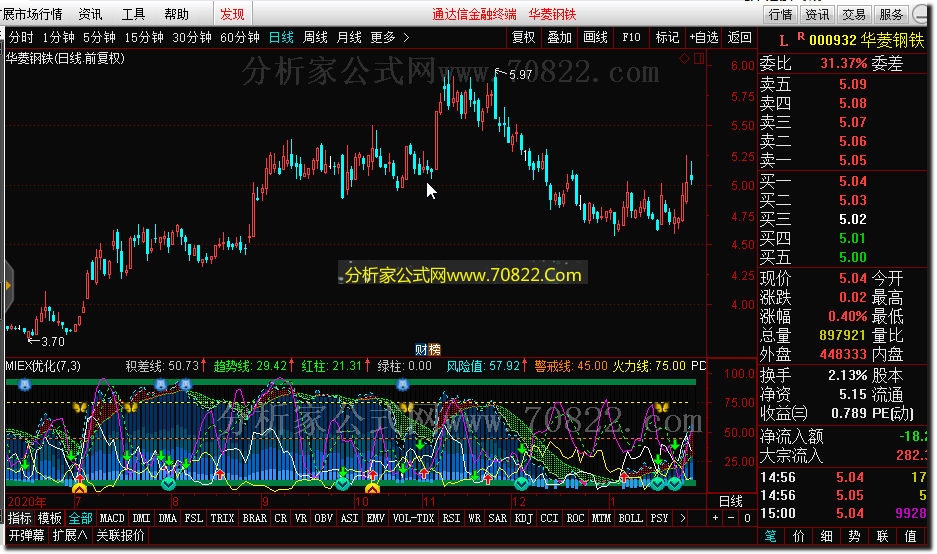Expand the left side panel arrow
This screenshot has width=937, height=554.
(8, 286)
